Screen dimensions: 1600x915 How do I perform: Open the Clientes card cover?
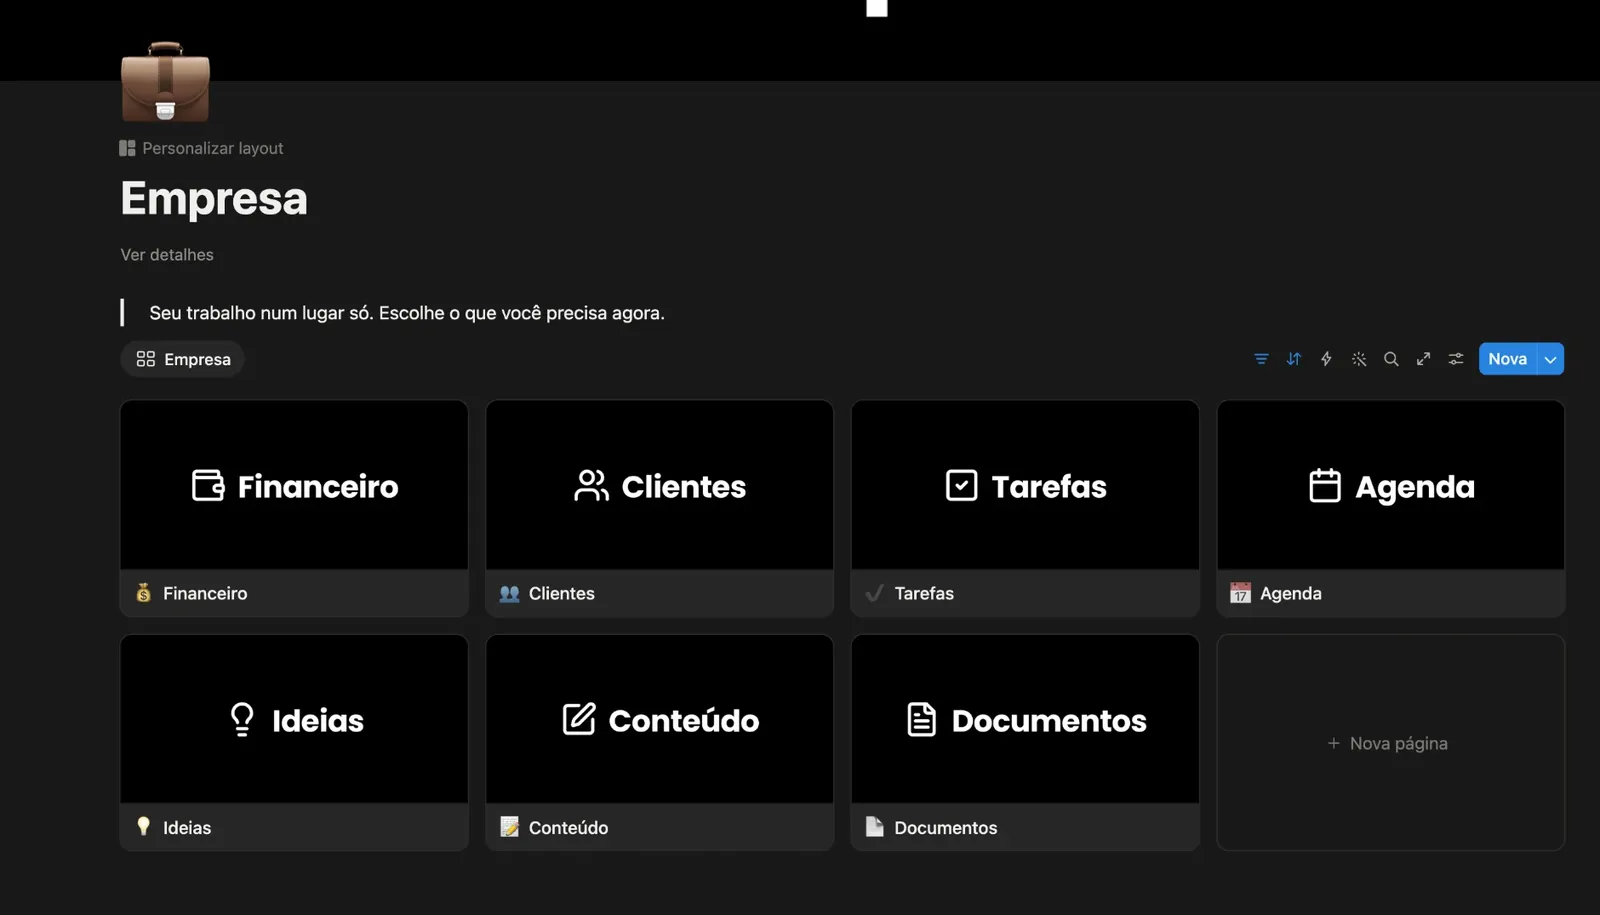coord(660,486)
